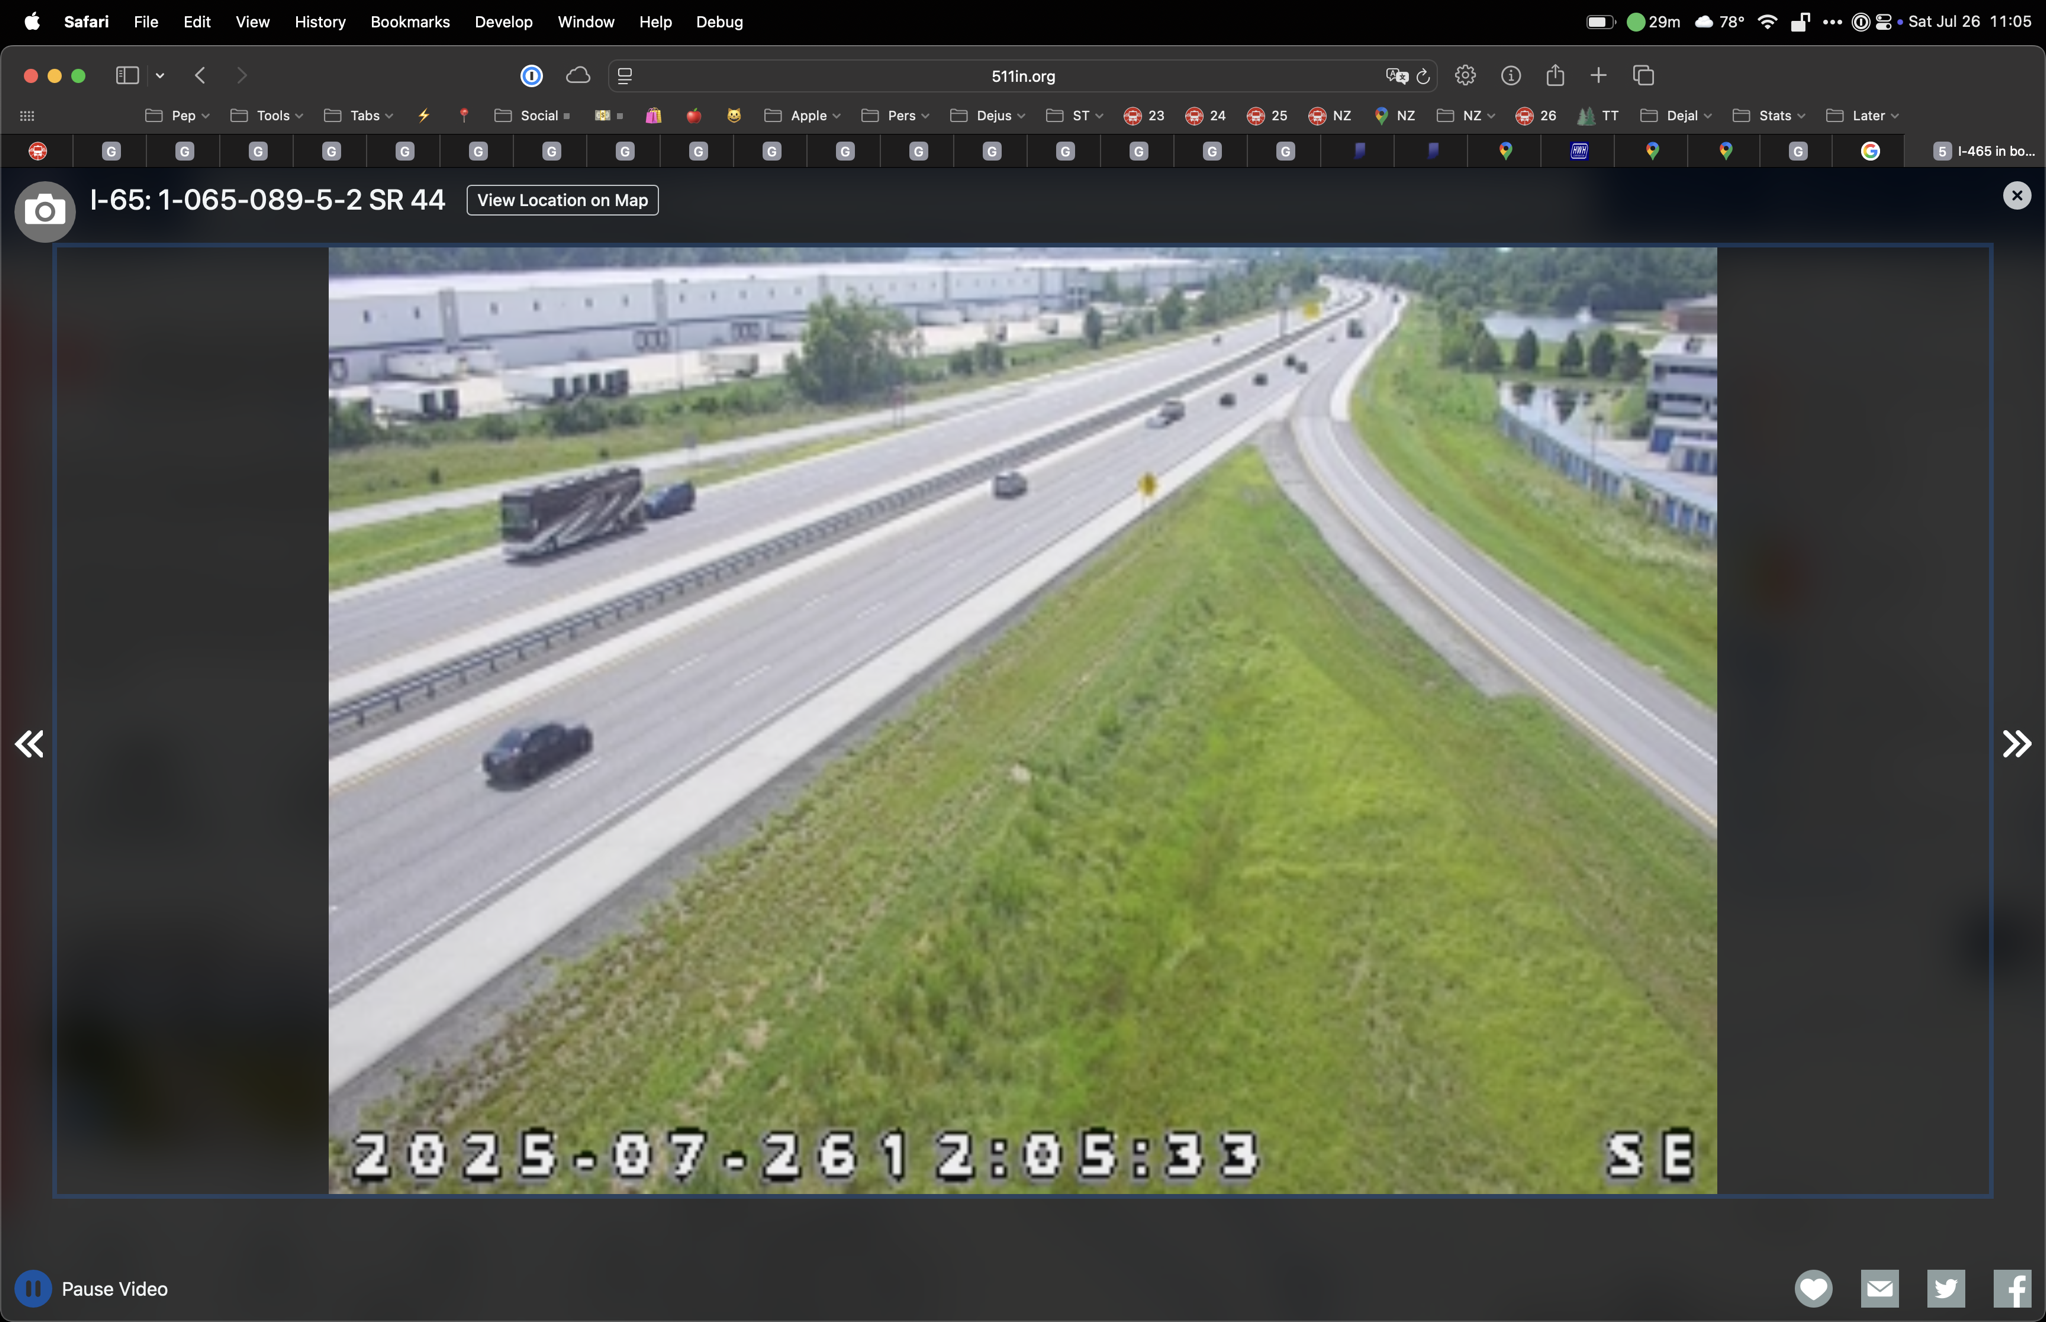The image size is (2046, 1322).
Task: Open the Bookmarks menu
Action: click(410, 21)
